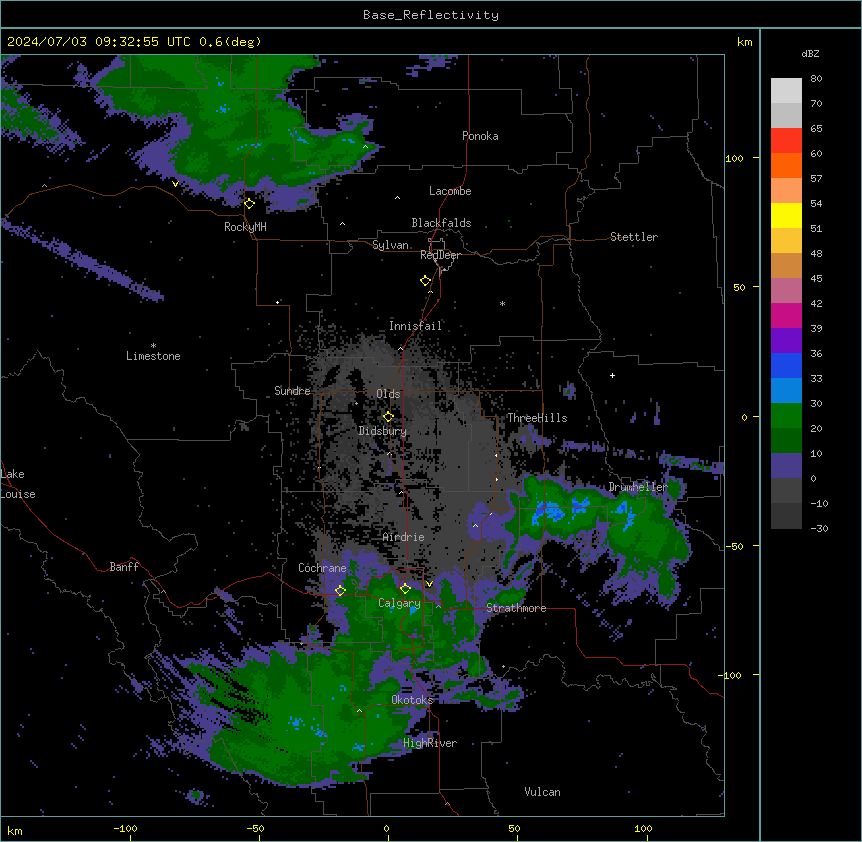Click the Ponoka city label
Screen dimensions: 862x842
[480, 136]
